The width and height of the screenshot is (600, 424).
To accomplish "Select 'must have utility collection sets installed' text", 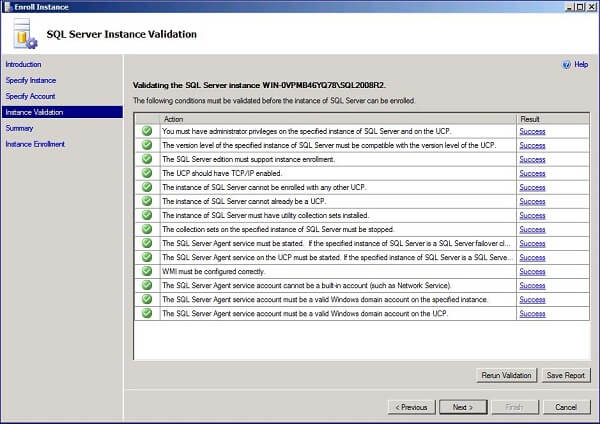I will (x=266, y=215).
